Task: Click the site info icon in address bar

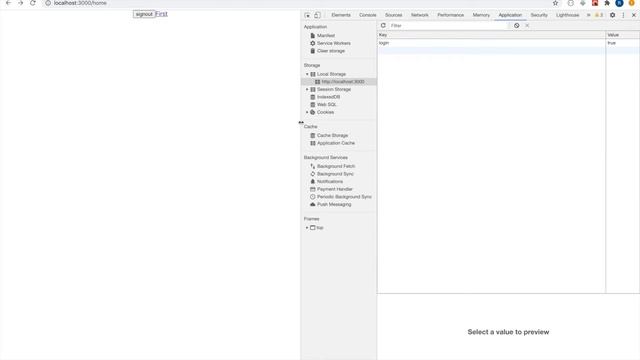Action: coord(48,3)
